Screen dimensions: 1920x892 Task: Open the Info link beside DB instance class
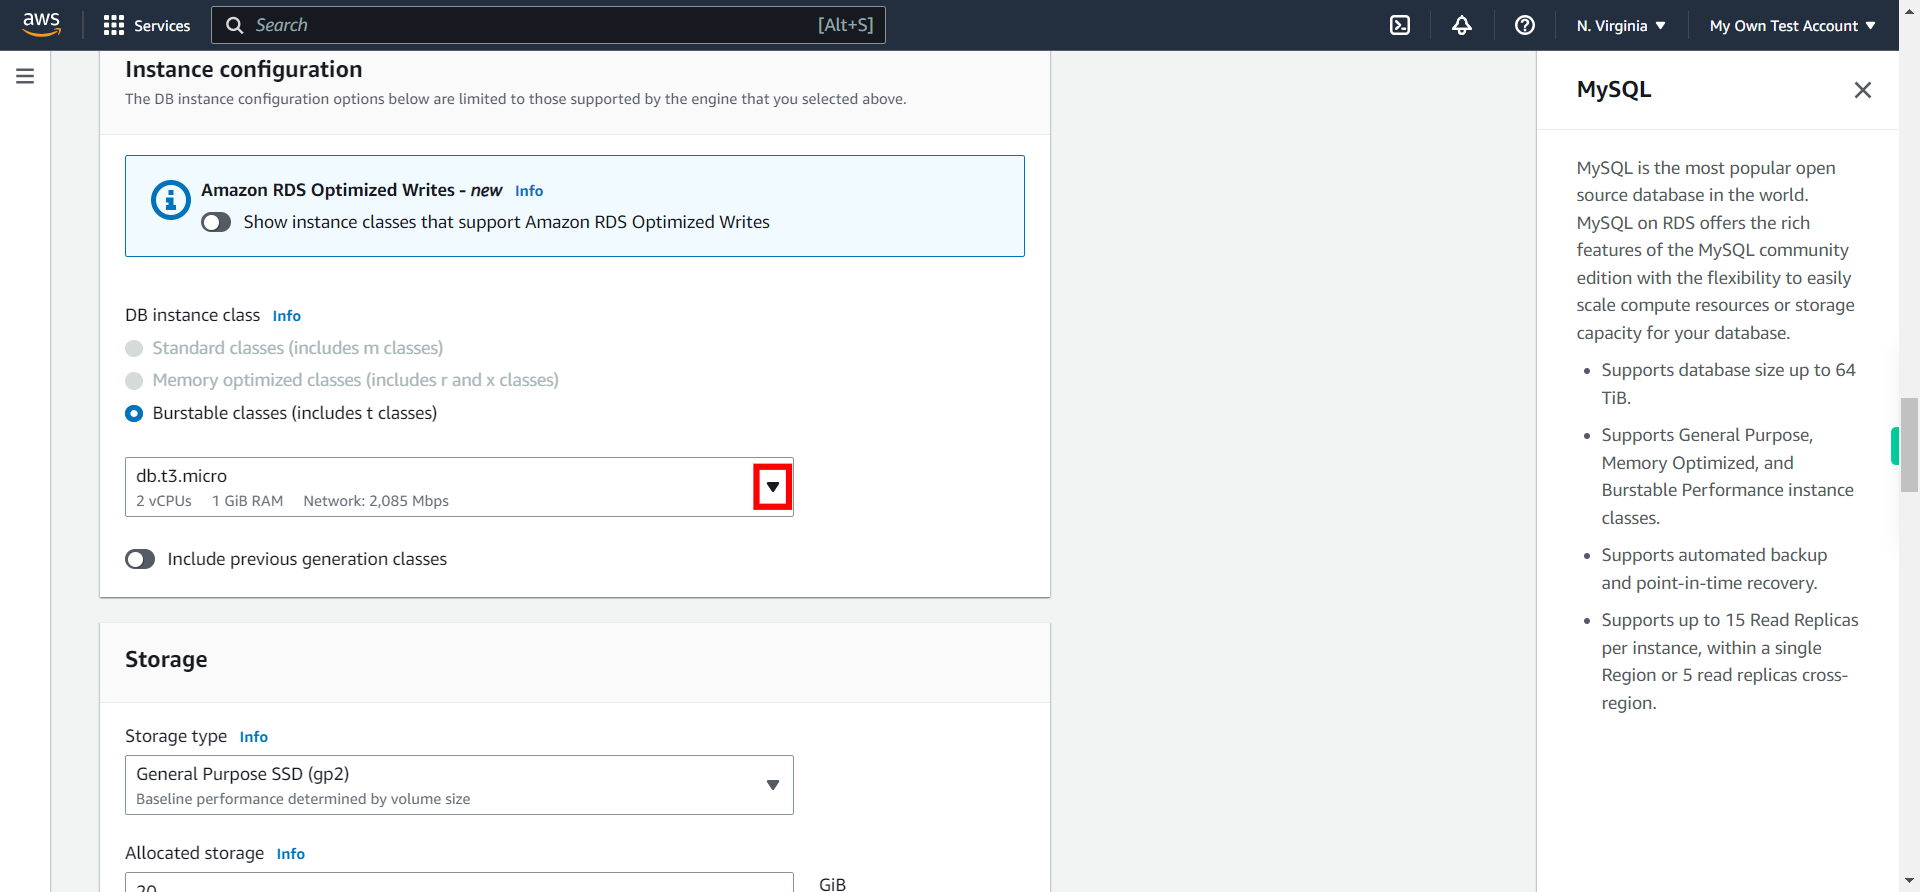tap(286, 316)
